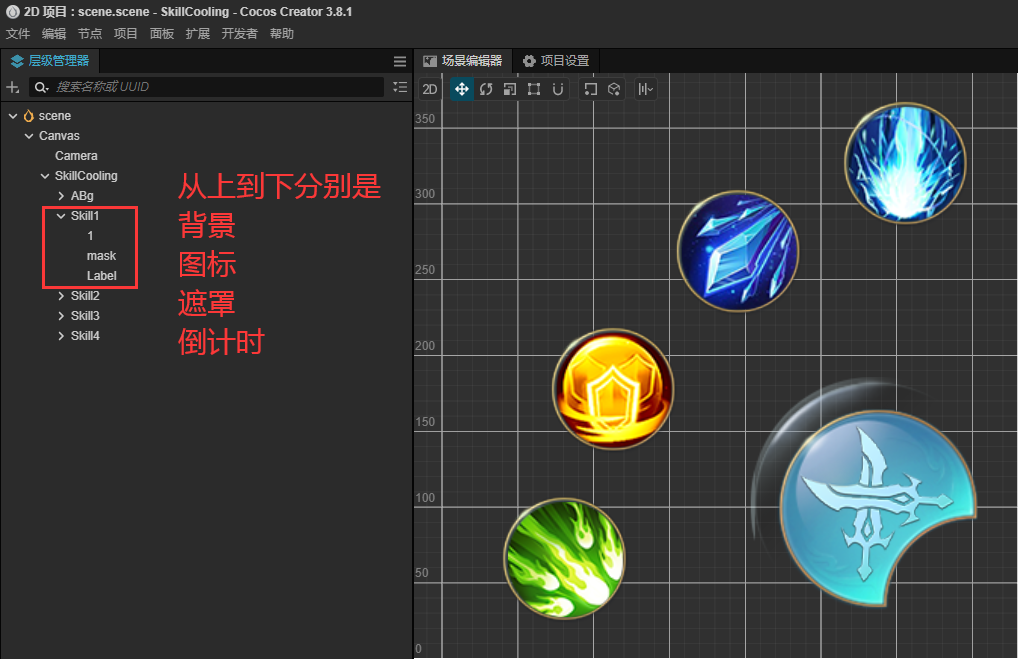Open the 扩展 menu
The width and height of the screenshot is (1018, 659).
point(197,34)
